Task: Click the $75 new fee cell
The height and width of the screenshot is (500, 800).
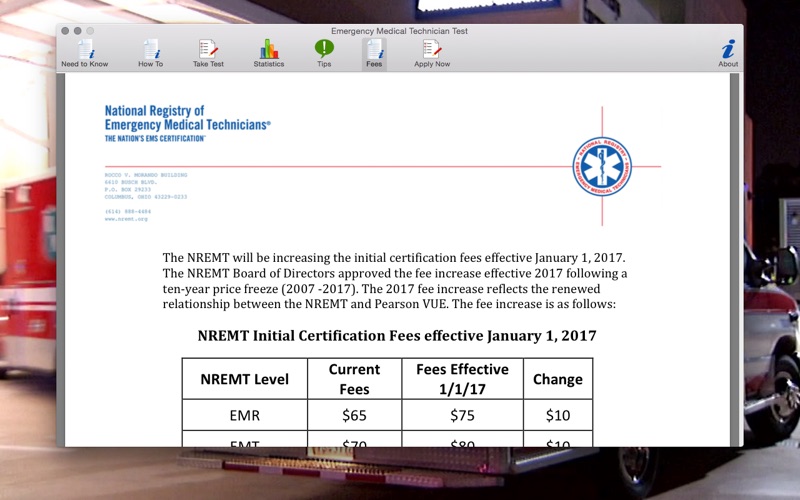Action: point(462,415)
